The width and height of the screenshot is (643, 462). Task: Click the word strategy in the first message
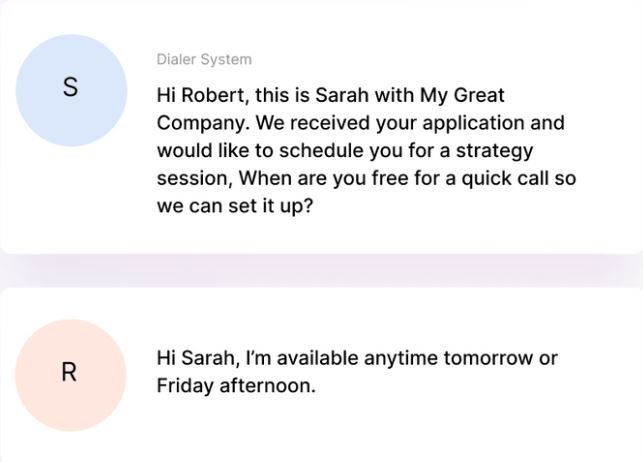click(x=494, y=151)
